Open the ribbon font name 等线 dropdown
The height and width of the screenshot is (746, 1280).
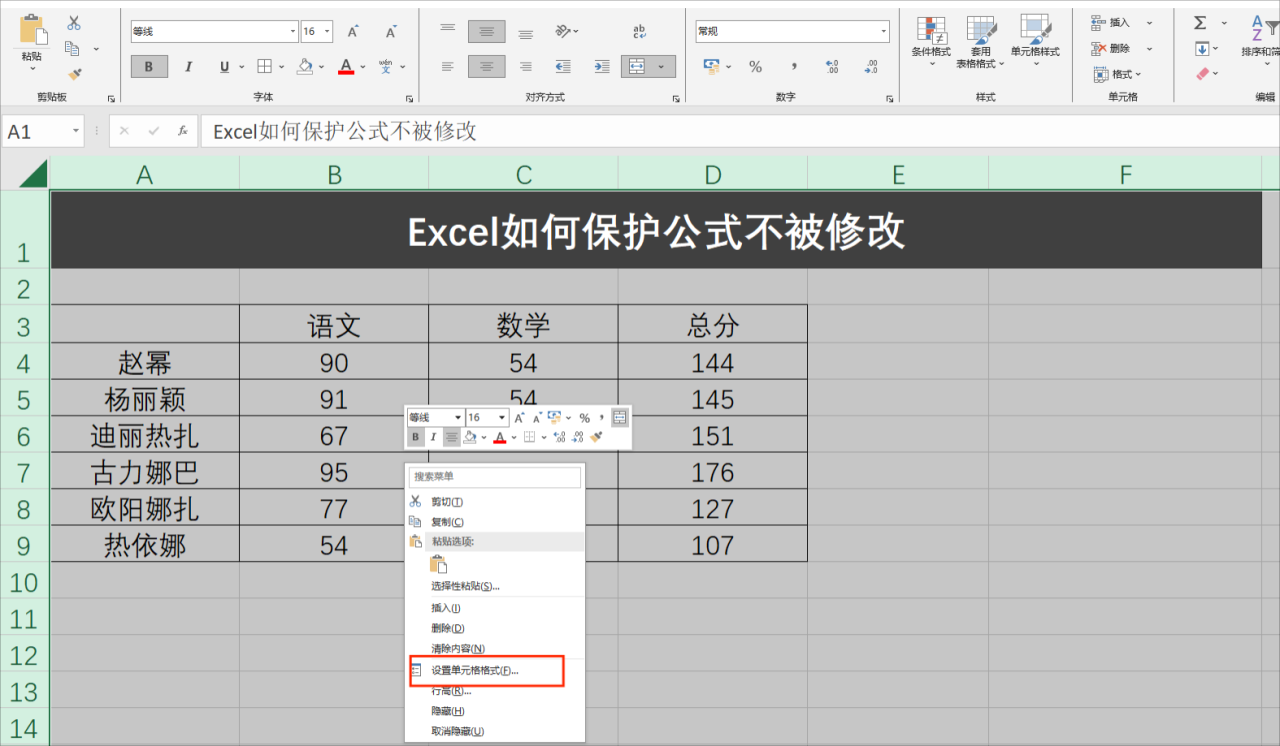click(x=292, y=32)
